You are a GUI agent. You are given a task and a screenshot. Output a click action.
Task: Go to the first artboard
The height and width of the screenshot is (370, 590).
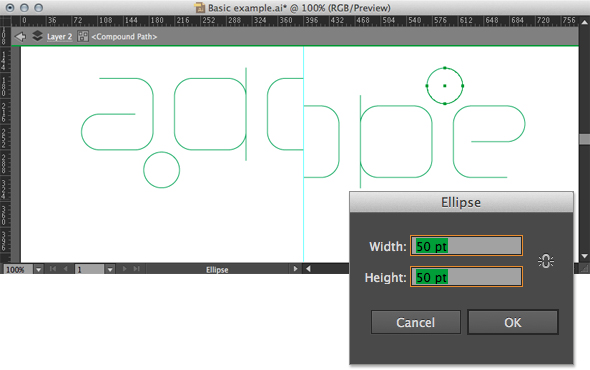coord(53,269)
